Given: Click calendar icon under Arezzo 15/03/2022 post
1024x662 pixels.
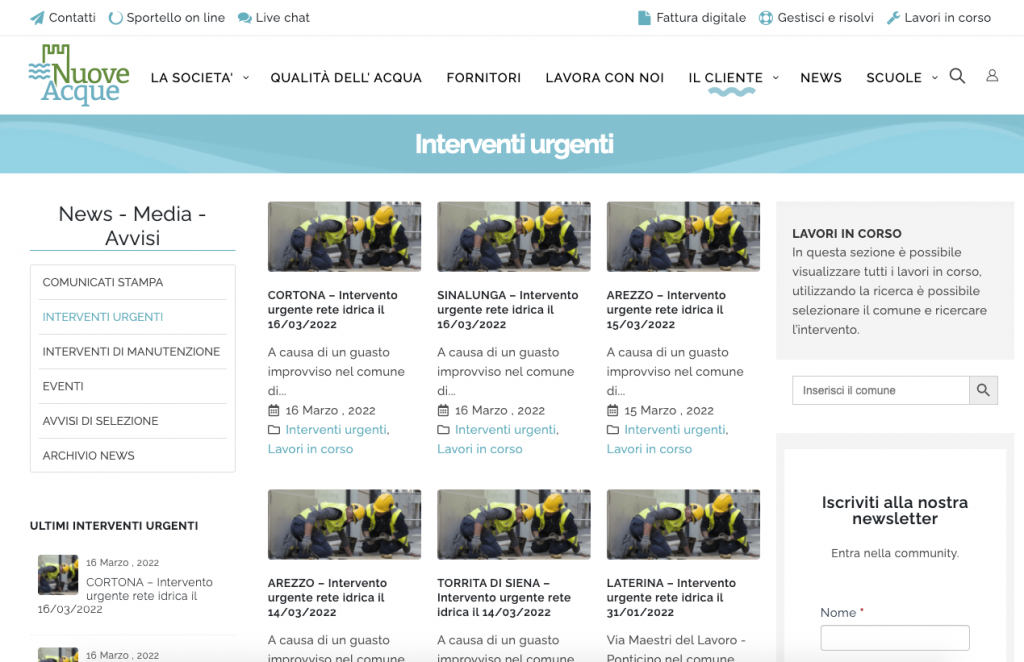Looking at the screenshot, I should point(613,411).
